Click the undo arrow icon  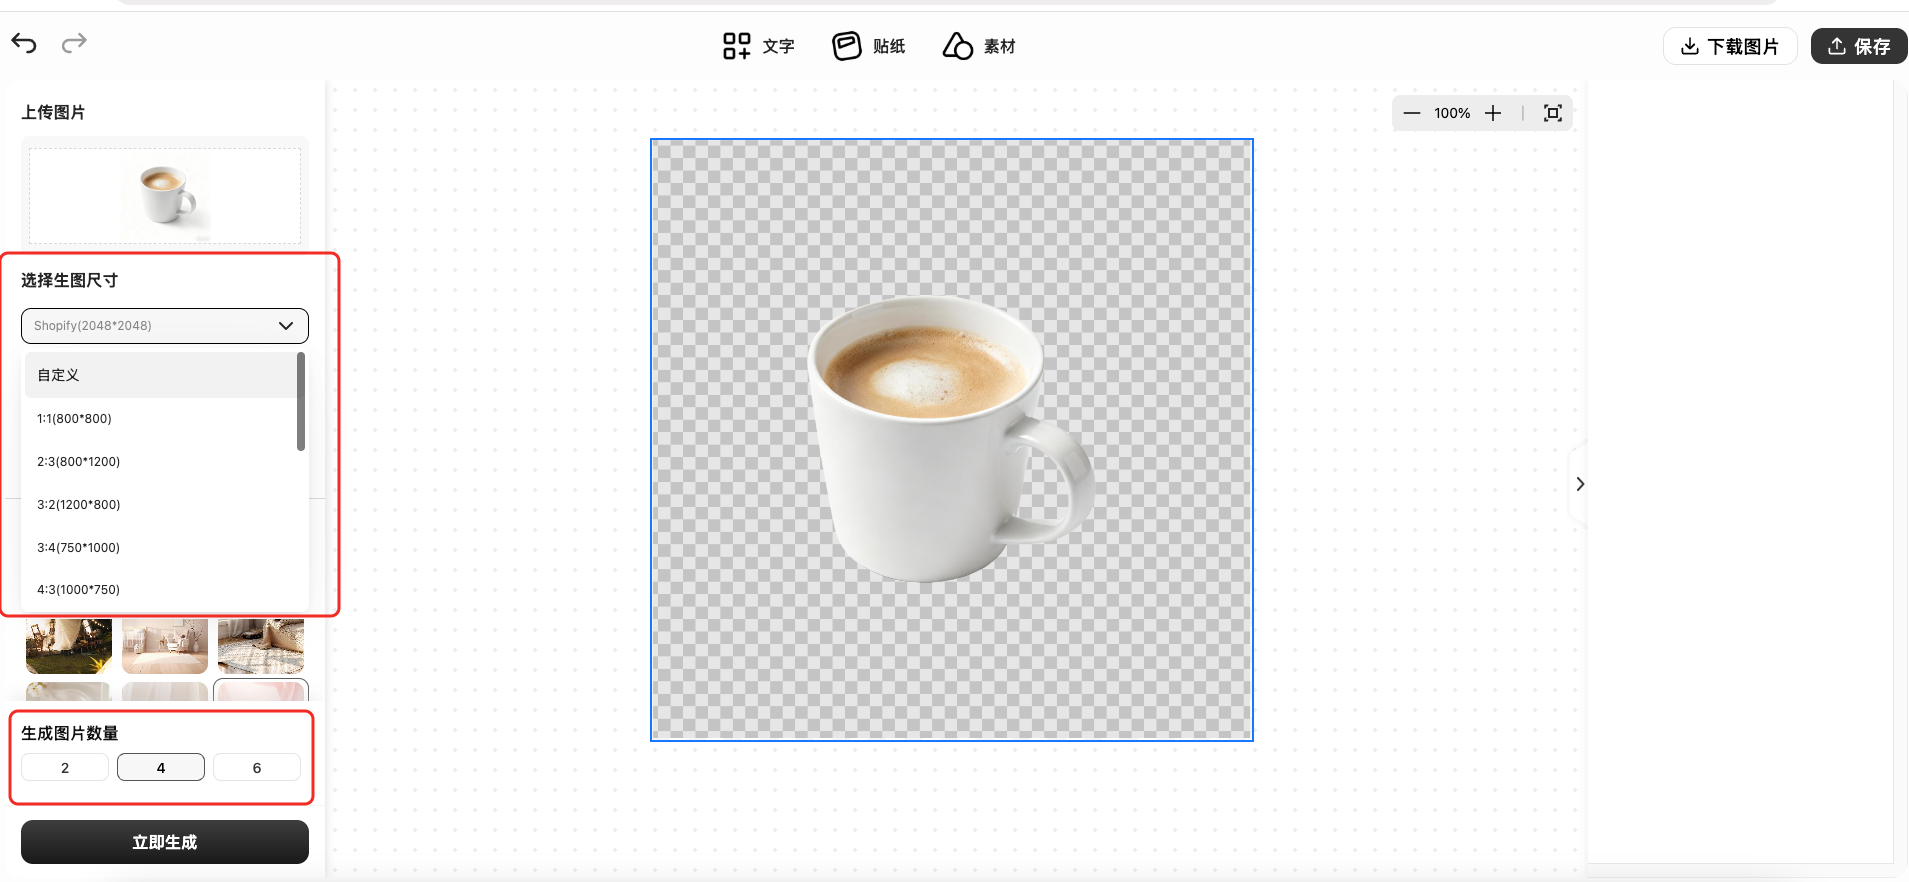tap(24, 43)
